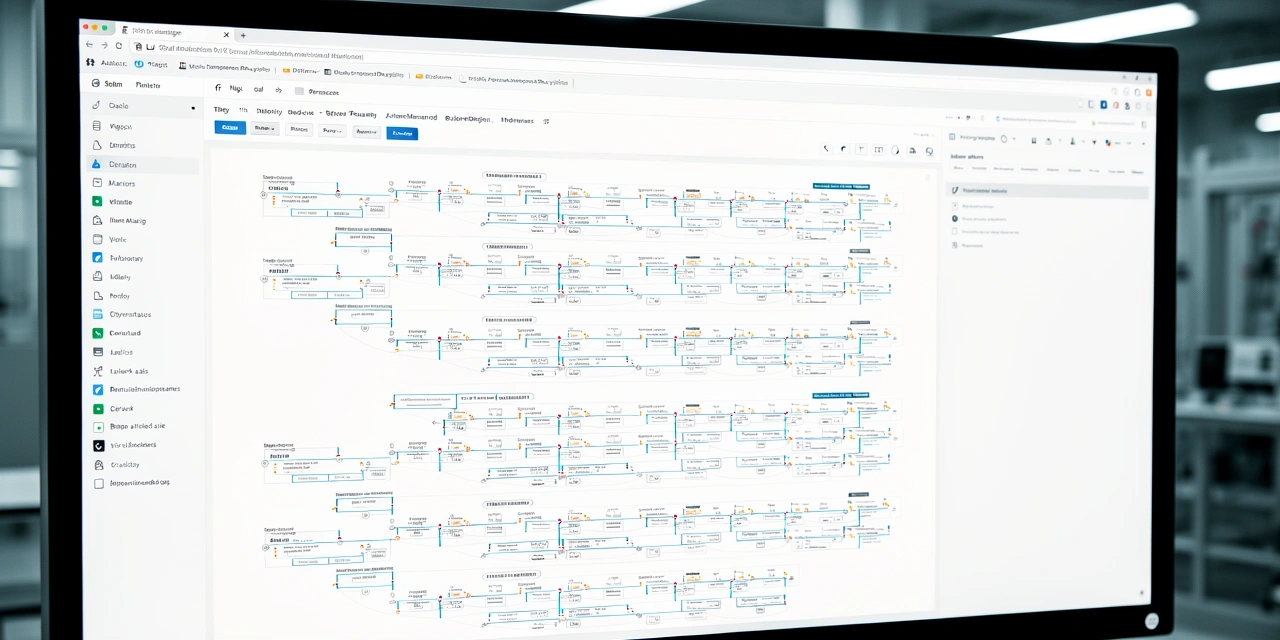Click the browser address bar

300,48
